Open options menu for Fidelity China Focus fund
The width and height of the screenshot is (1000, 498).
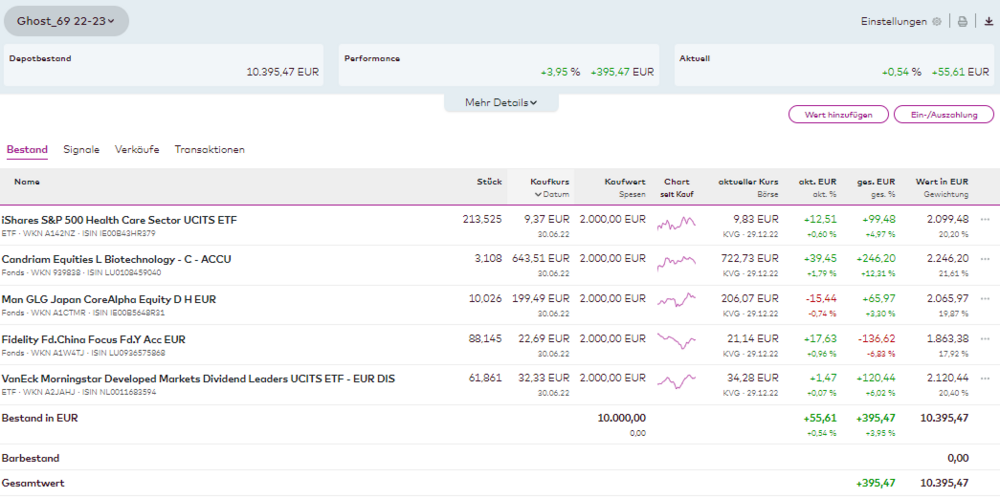click(985, 339)
